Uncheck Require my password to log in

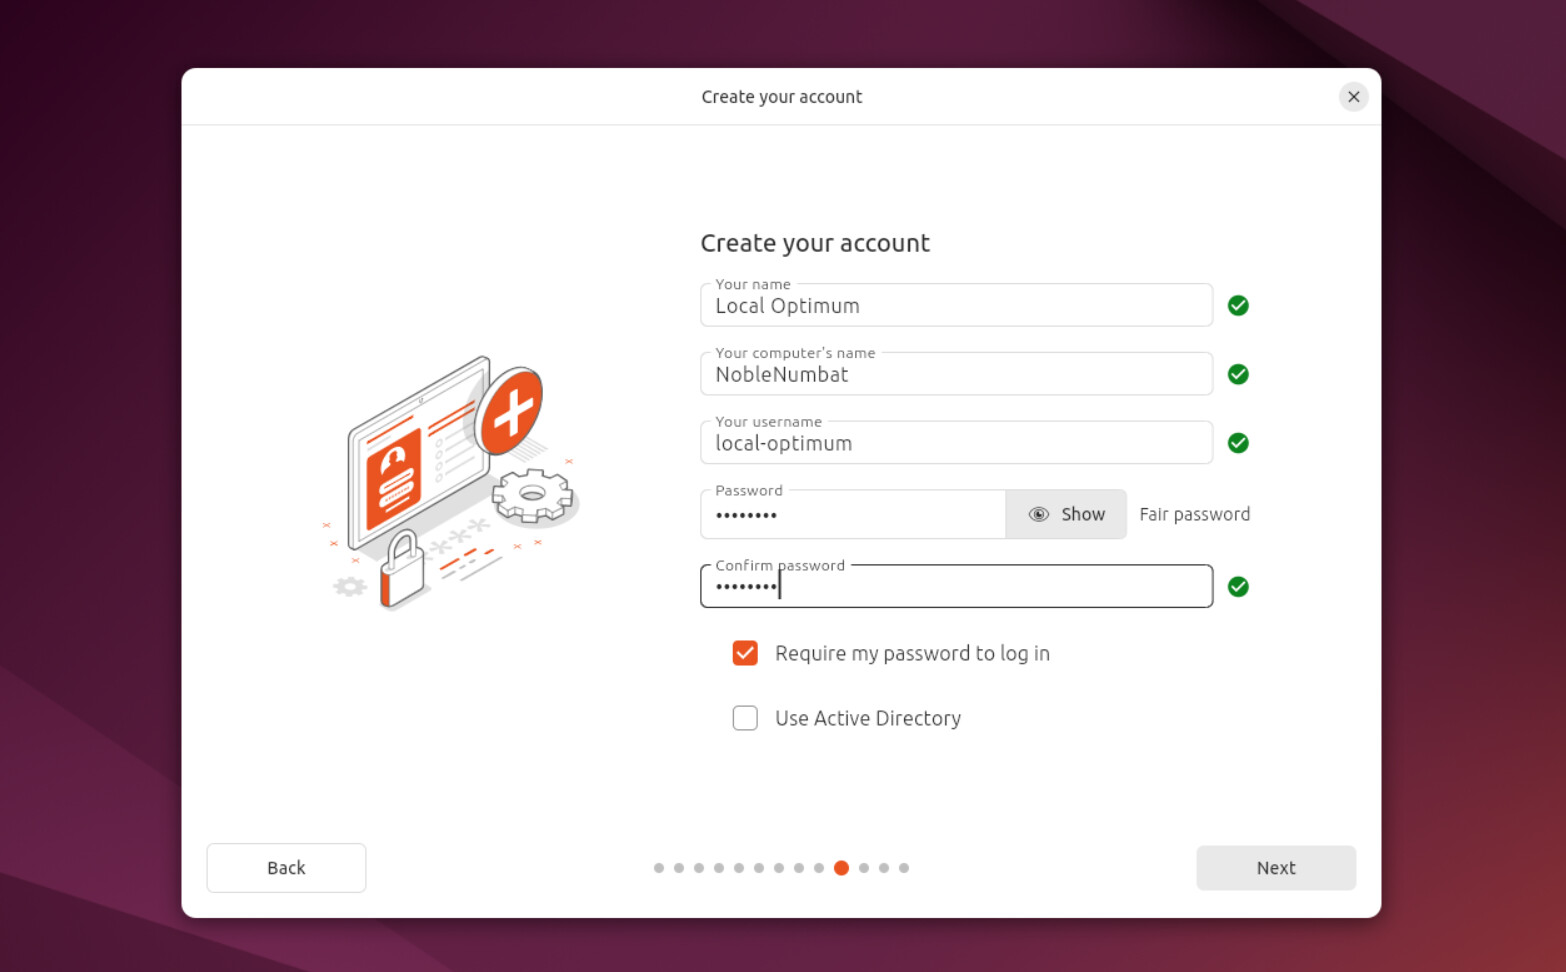tap(745, 653)
